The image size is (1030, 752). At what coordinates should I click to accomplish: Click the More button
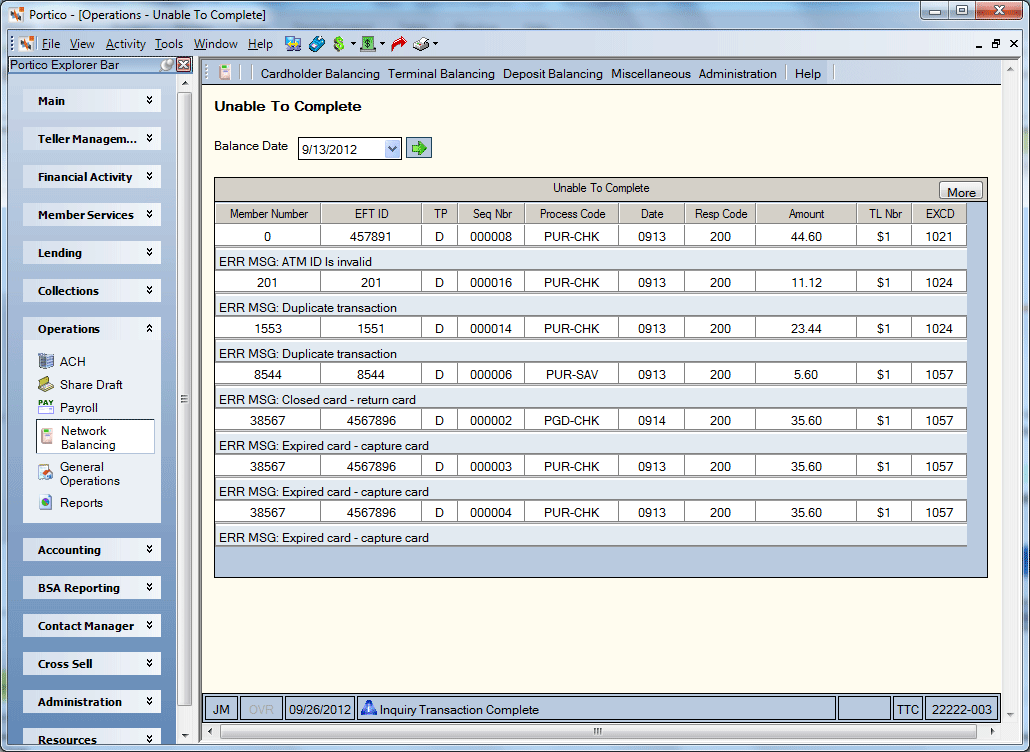click(x=960, y=191)
